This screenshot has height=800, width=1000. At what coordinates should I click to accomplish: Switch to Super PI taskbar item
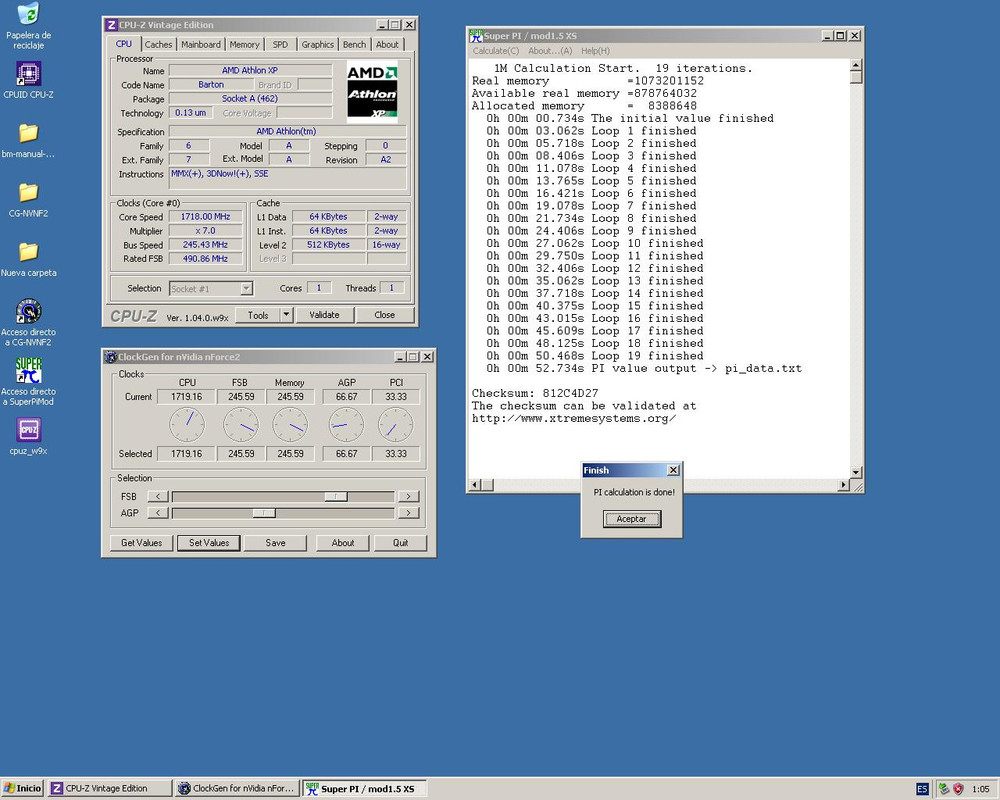pos(364,789)
